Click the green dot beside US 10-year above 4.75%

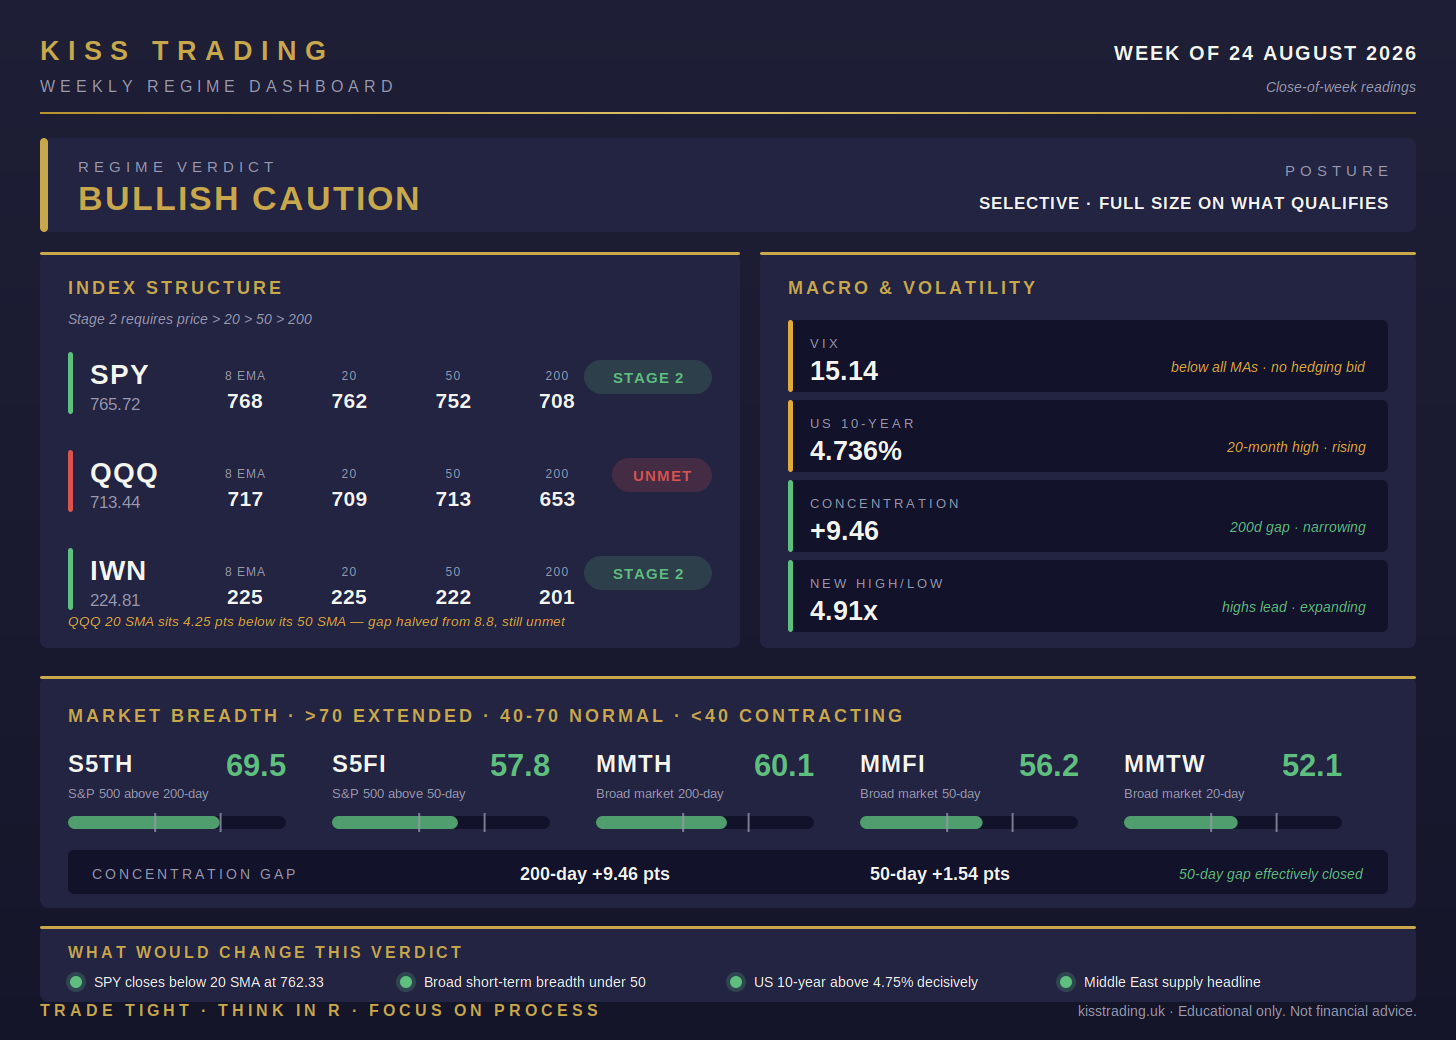click(x=736, y=982)
